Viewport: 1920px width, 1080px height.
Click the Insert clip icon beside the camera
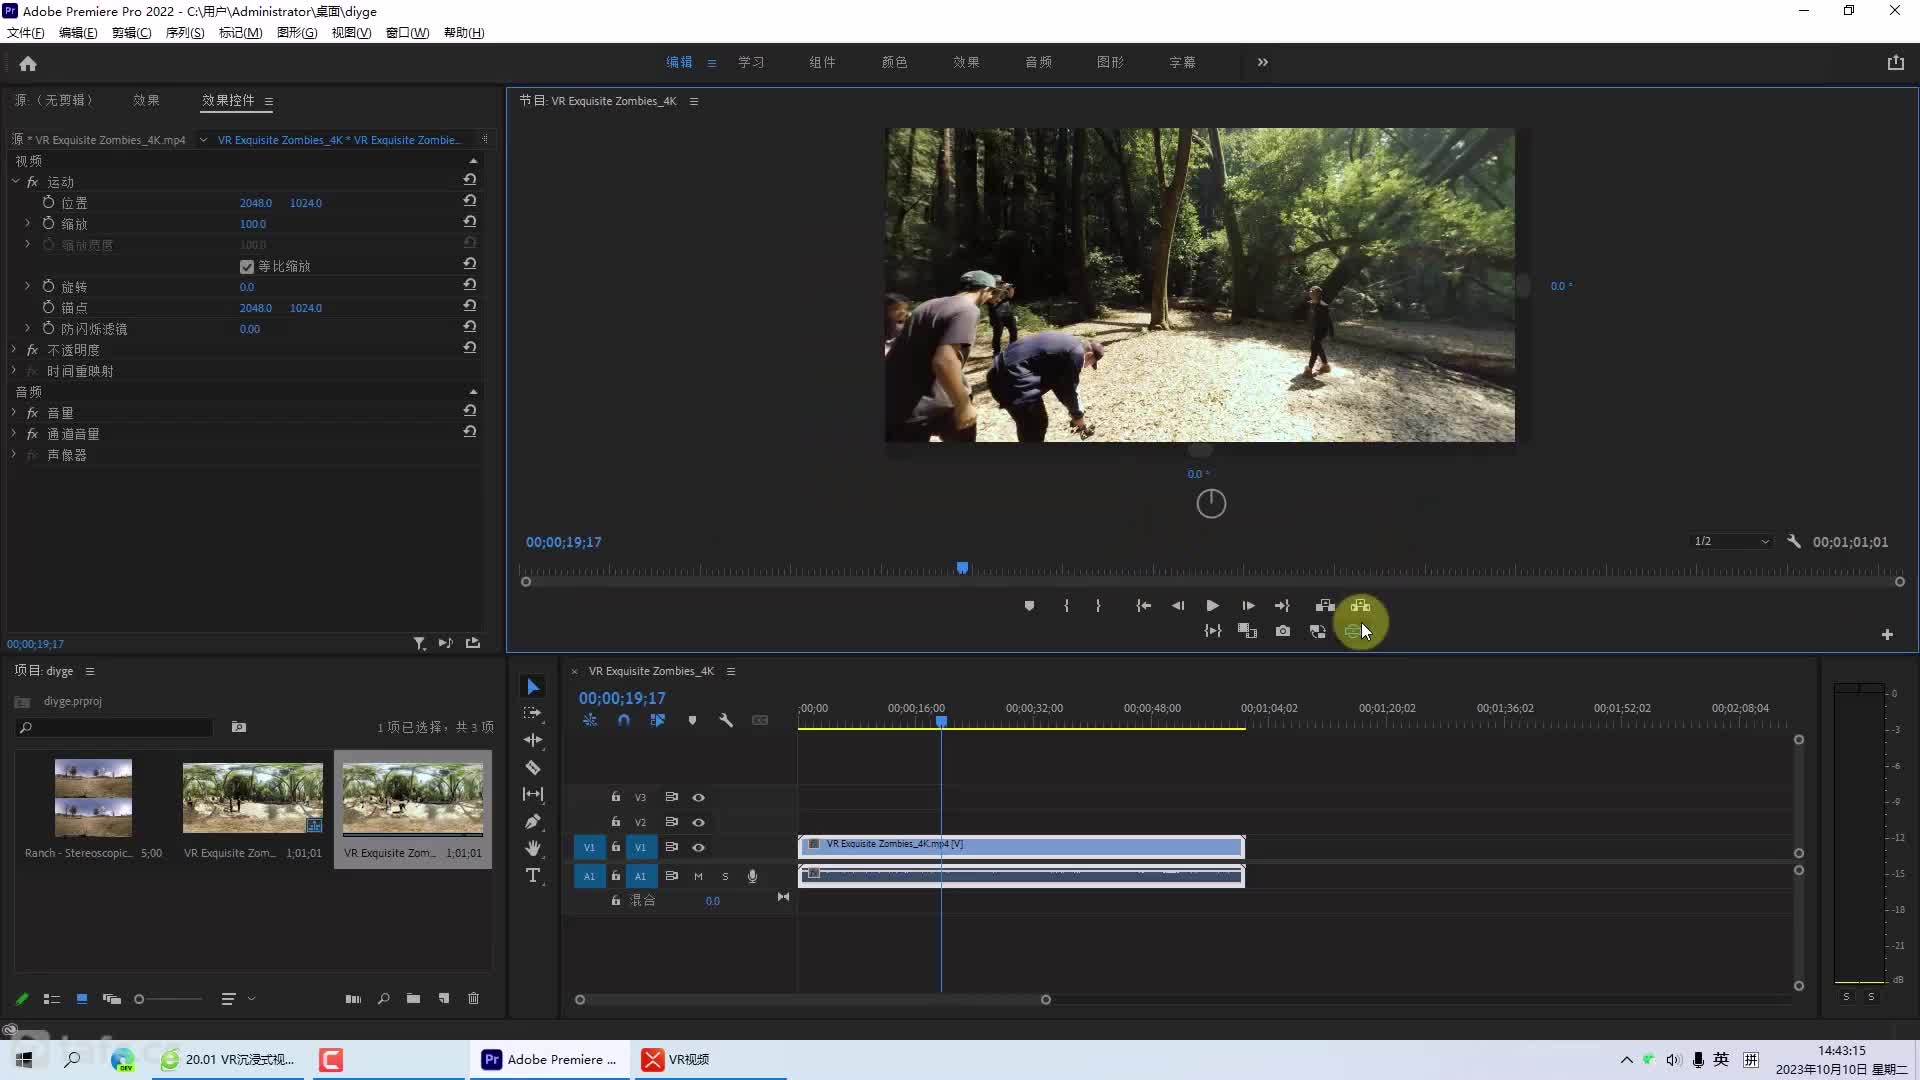click(x=1247, y=631)
